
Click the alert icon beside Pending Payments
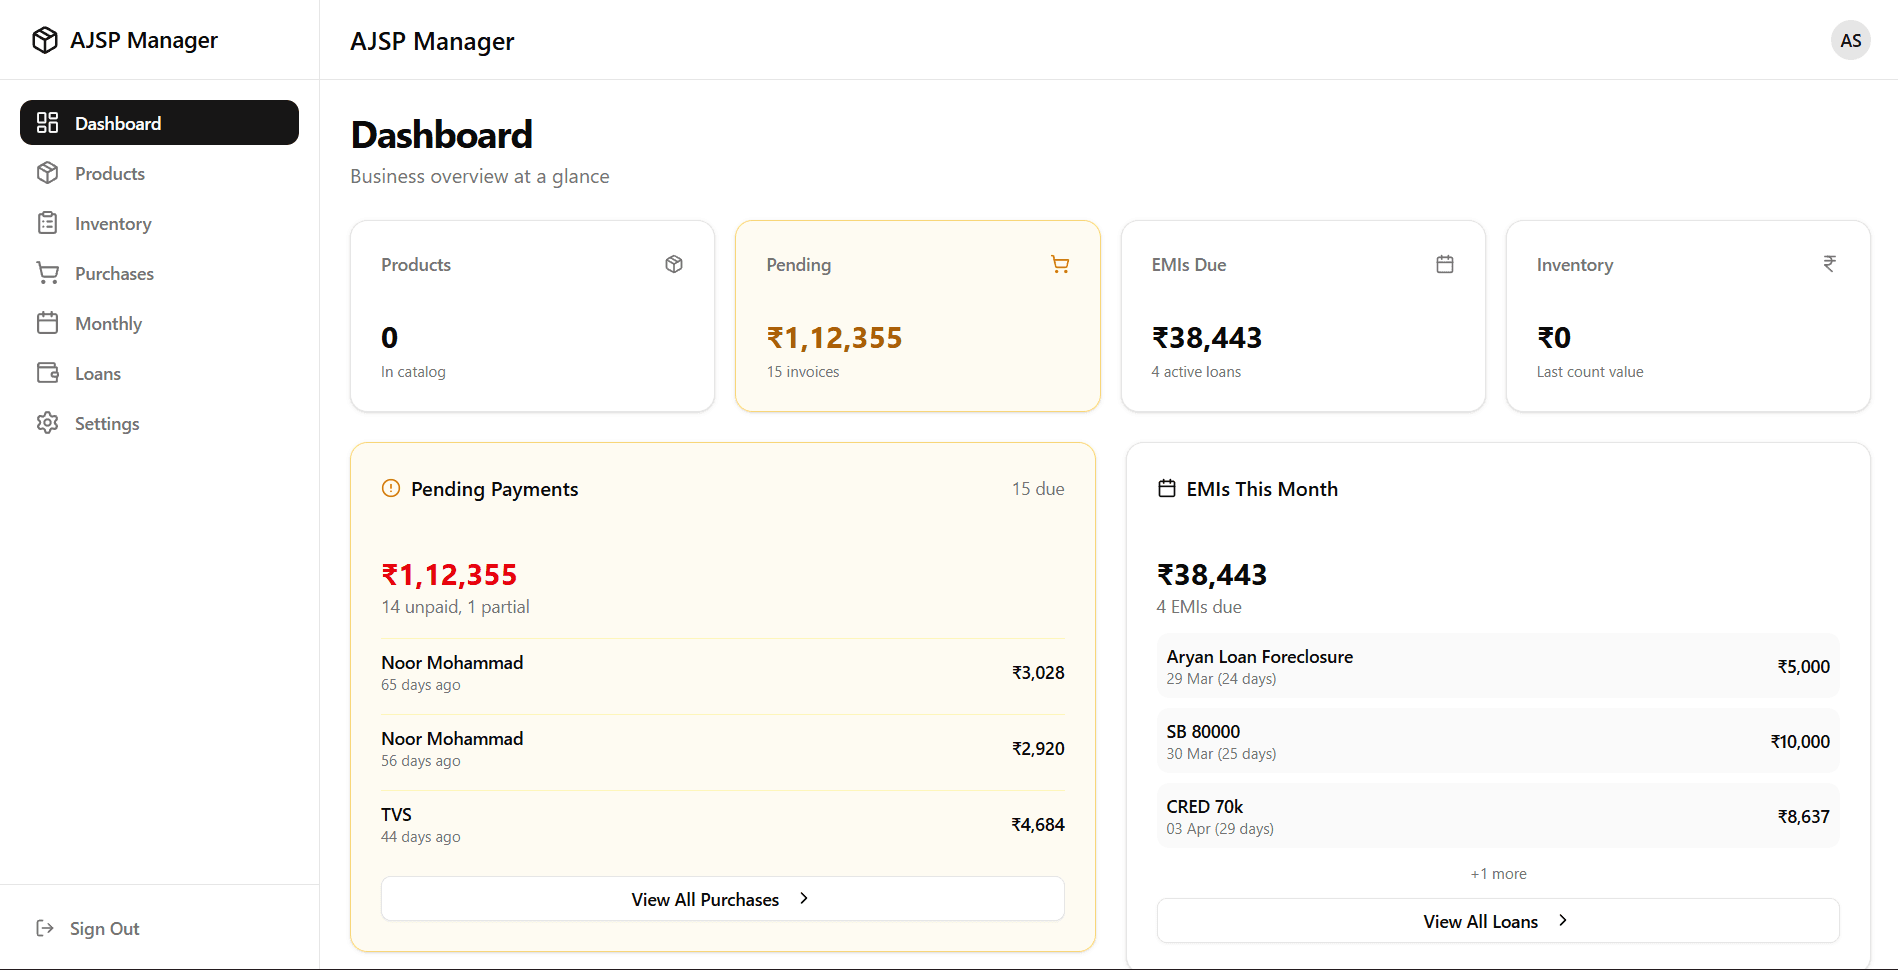(391, 489)
